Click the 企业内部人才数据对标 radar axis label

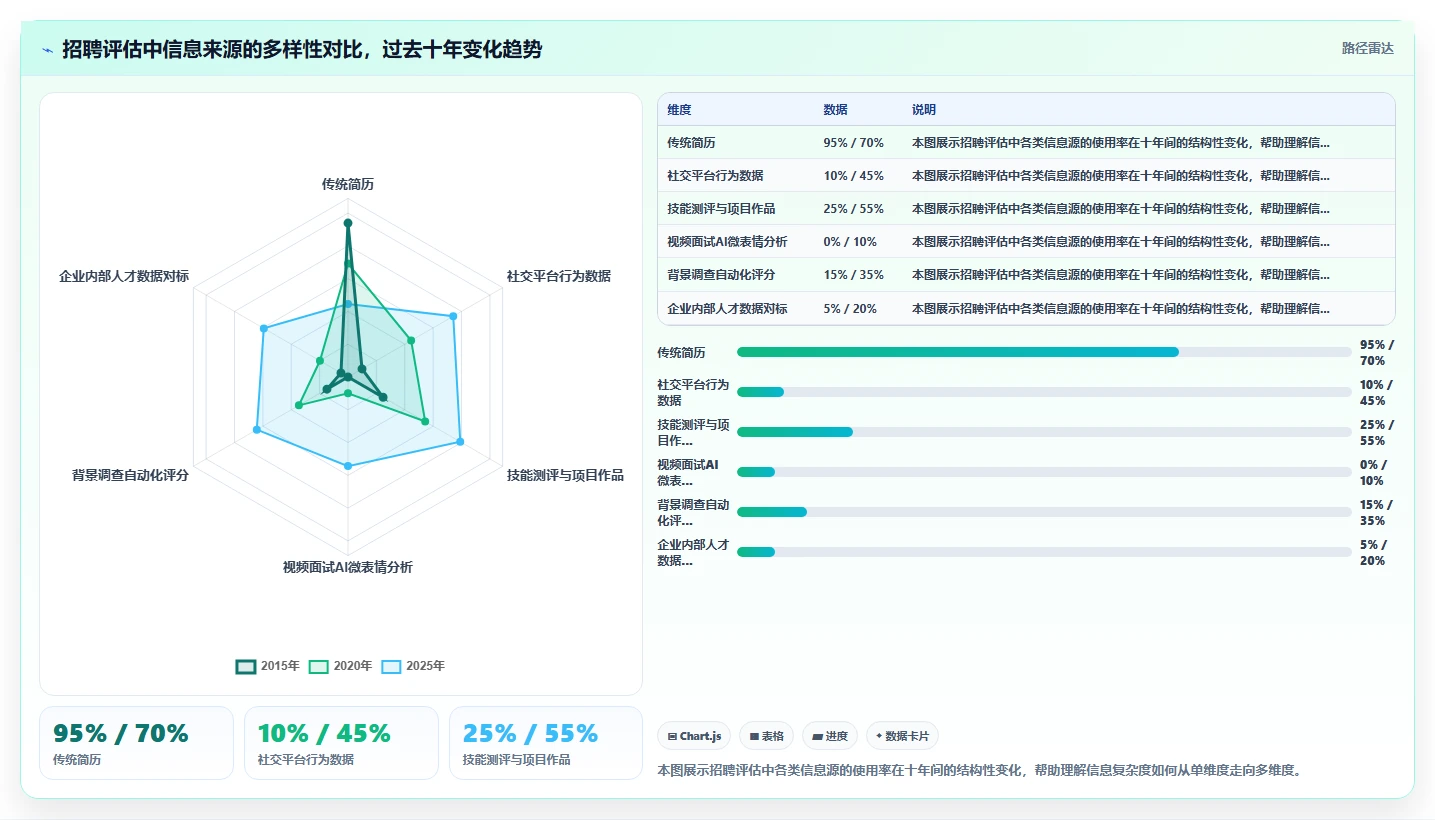(124, 276)
